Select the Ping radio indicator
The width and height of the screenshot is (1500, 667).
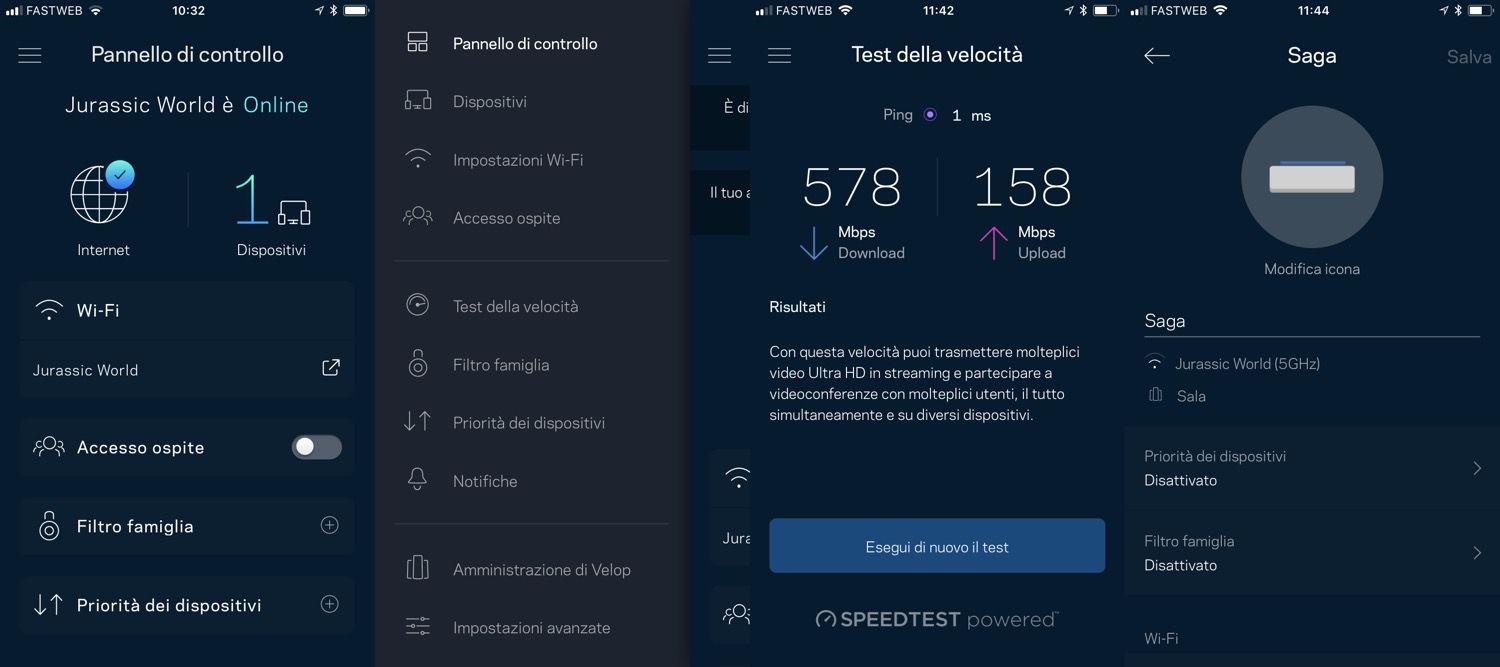tap(930, 115)
